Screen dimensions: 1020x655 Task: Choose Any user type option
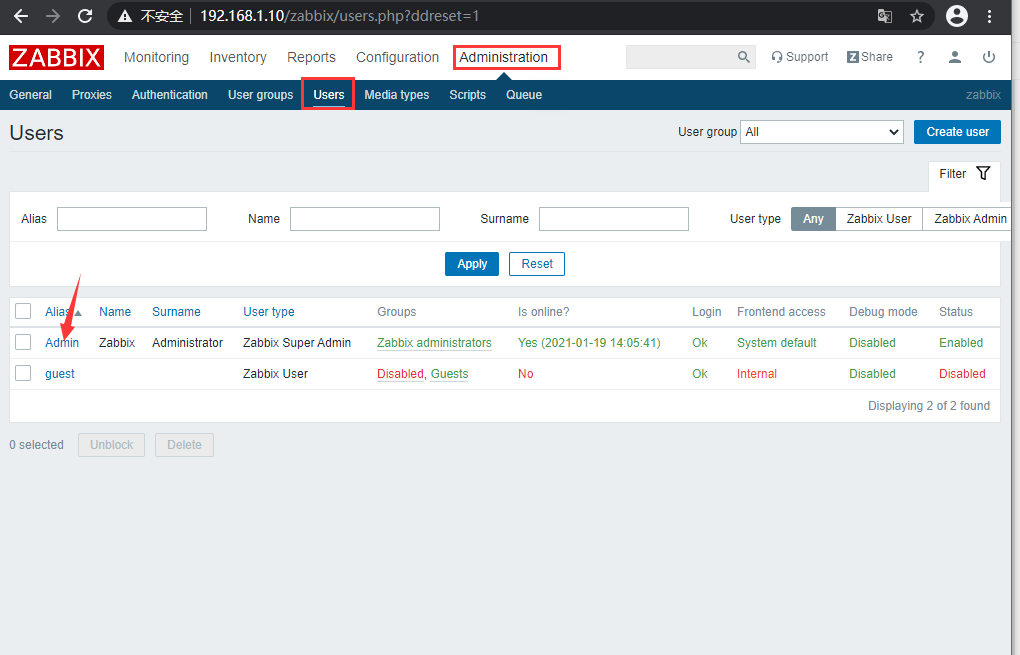click(813, 219)
